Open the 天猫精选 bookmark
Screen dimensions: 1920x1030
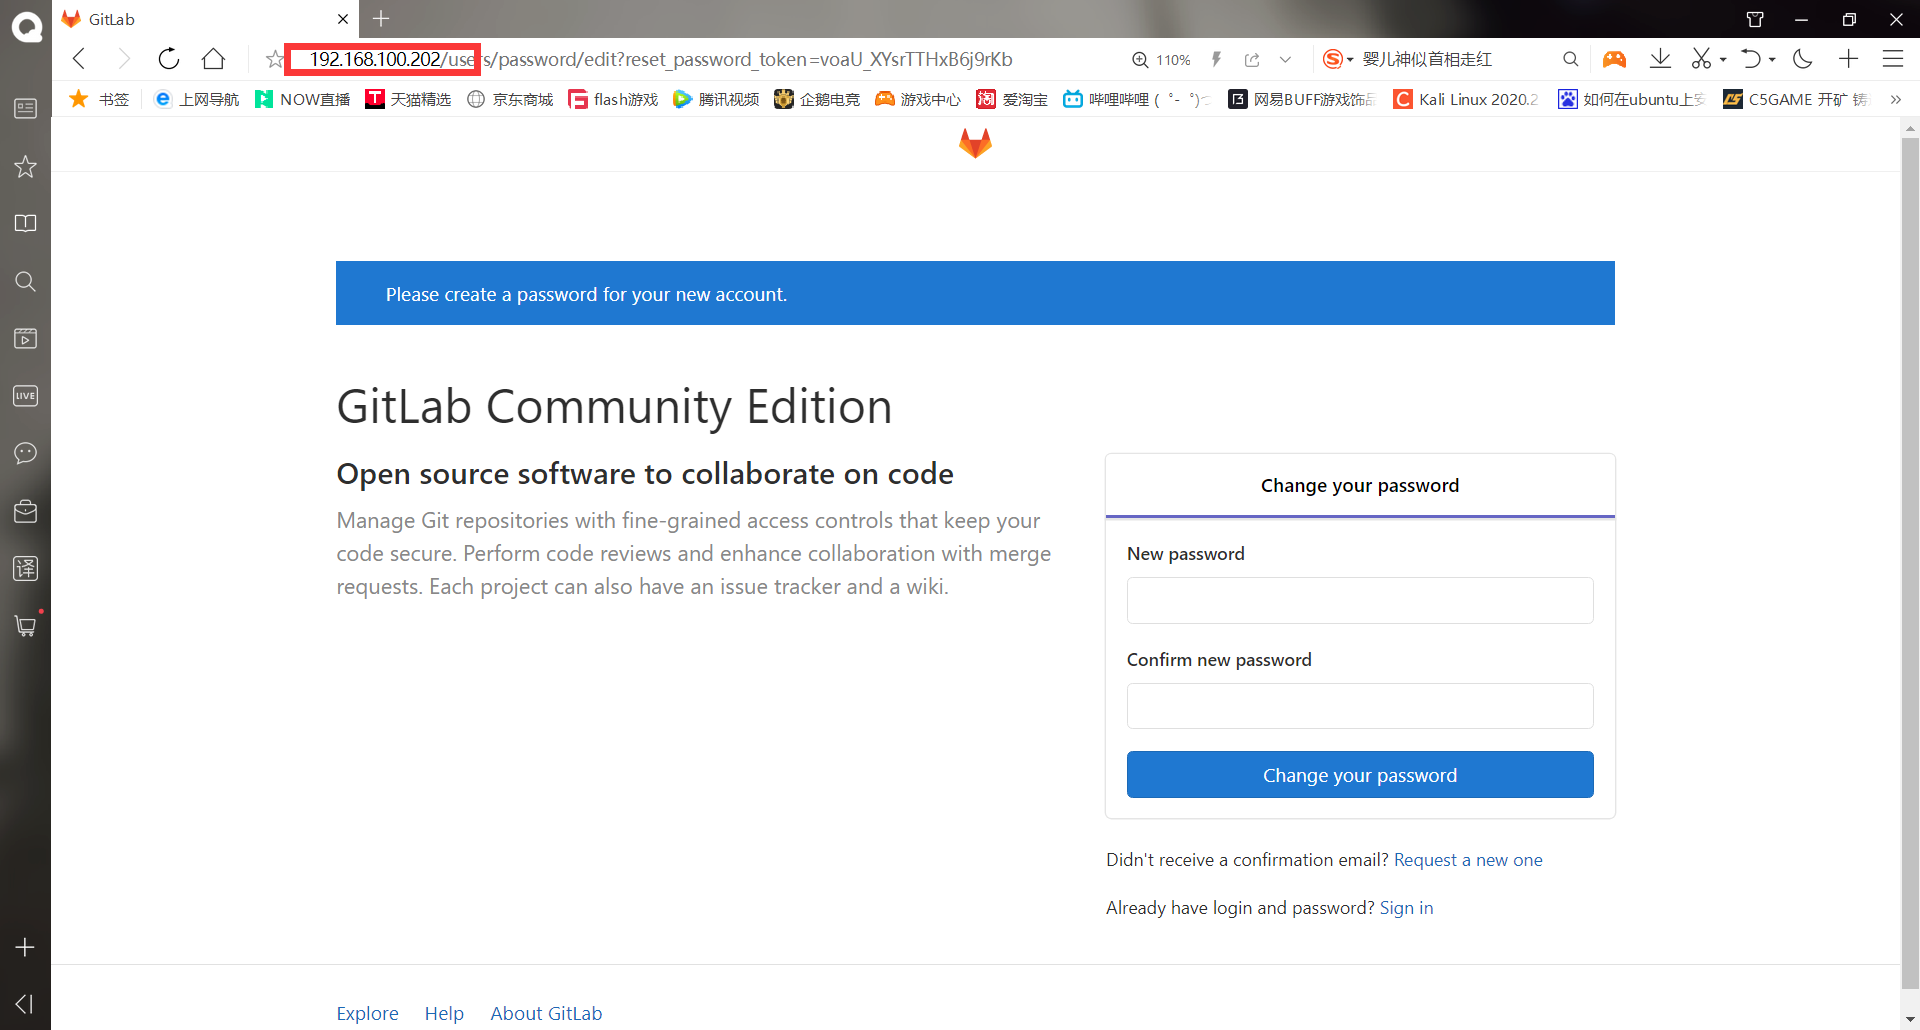408,99
